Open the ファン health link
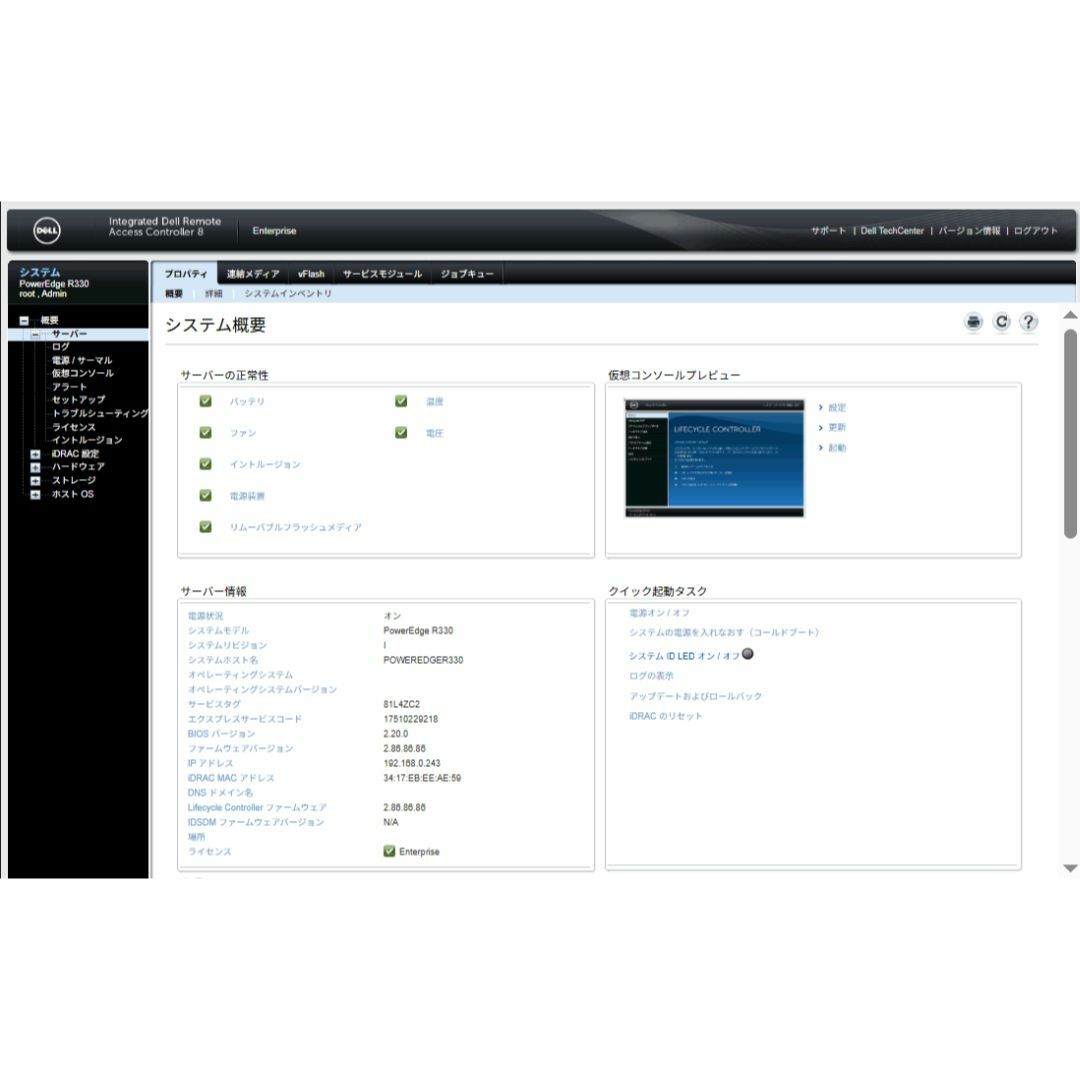 click(243, 433)
